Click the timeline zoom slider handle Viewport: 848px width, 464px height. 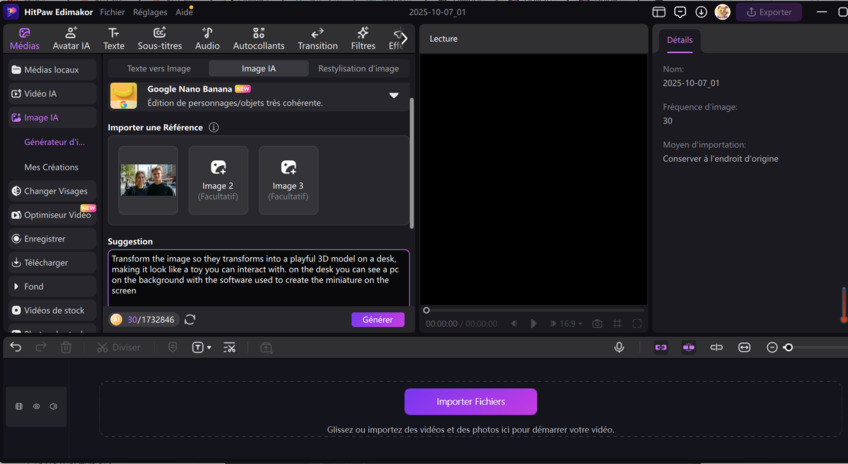pyautogui.click(x=788, y=347)
